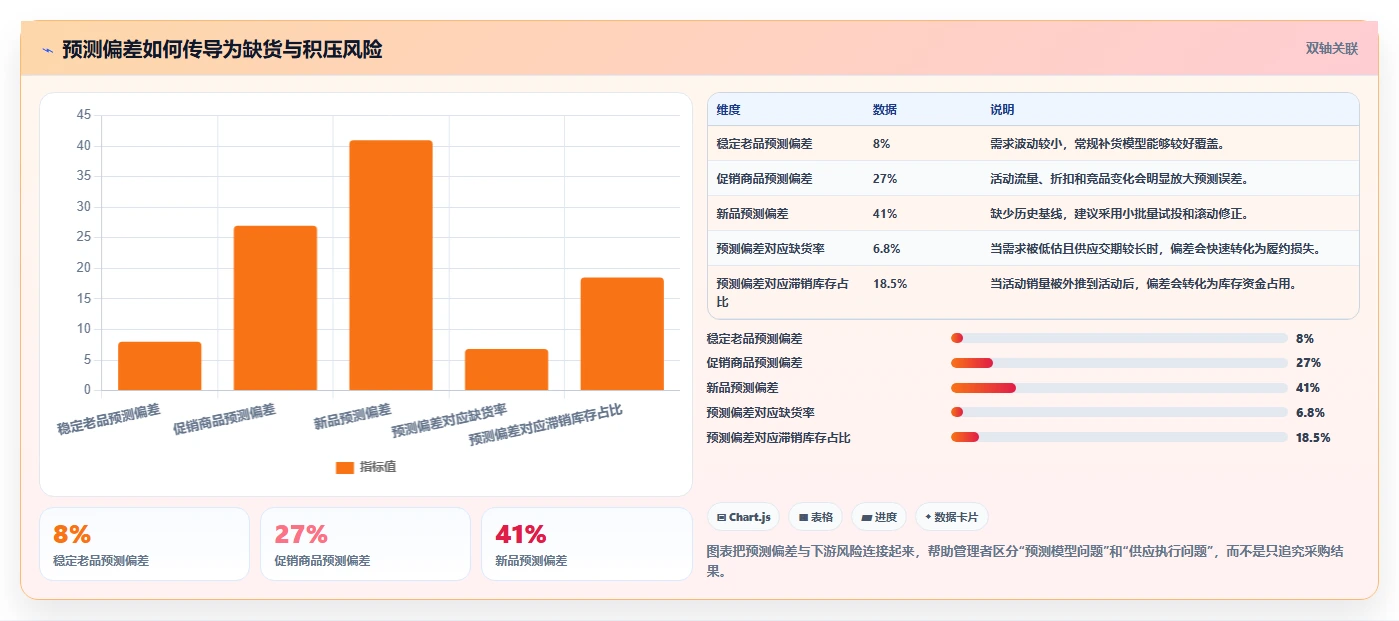This screenshot has width=1399, height=621.
Task: Click the 8% value in the table
Action: point(881,144)
